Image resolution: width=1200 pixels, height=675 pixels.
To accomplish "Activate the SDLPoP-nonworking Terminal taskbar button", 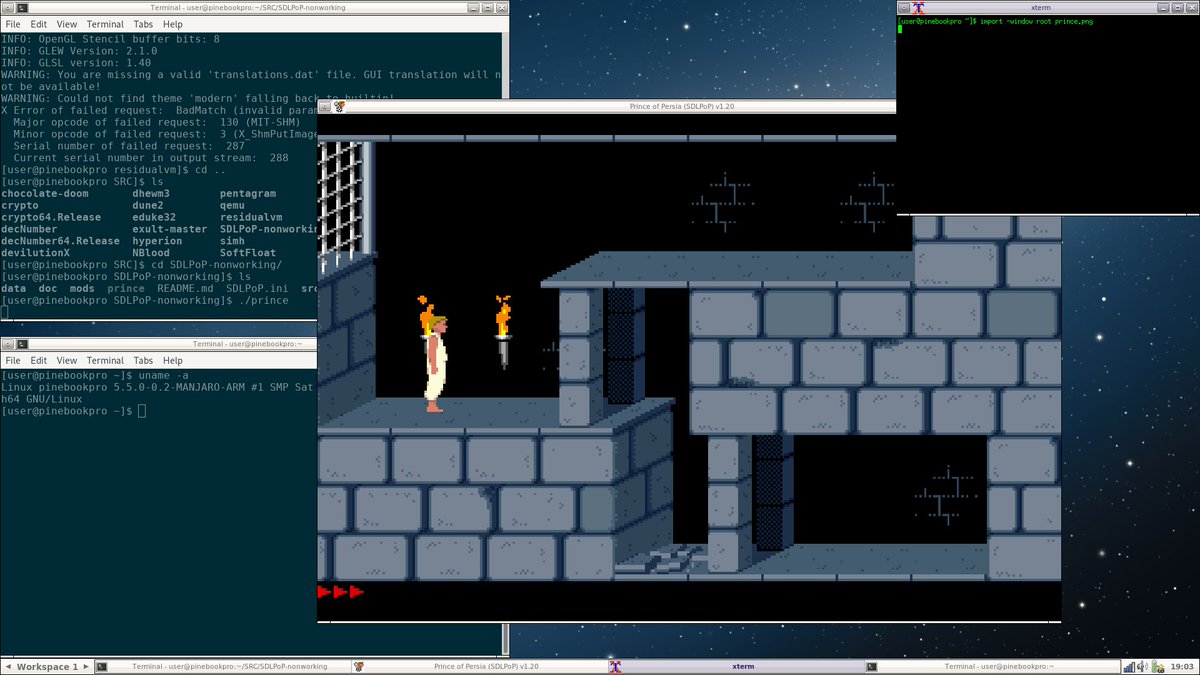I will pos(221,666).
